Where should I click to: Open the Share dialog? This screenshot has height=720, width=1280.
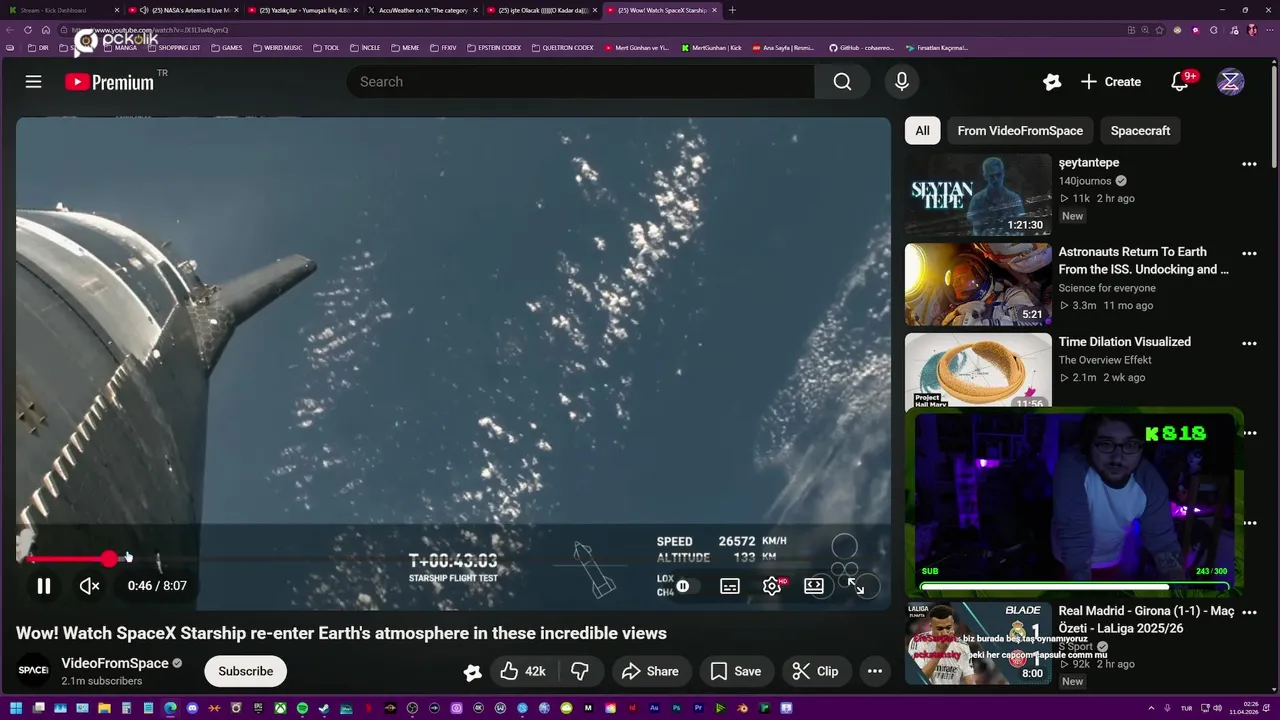pyautogui.click(x=649, y=671)
